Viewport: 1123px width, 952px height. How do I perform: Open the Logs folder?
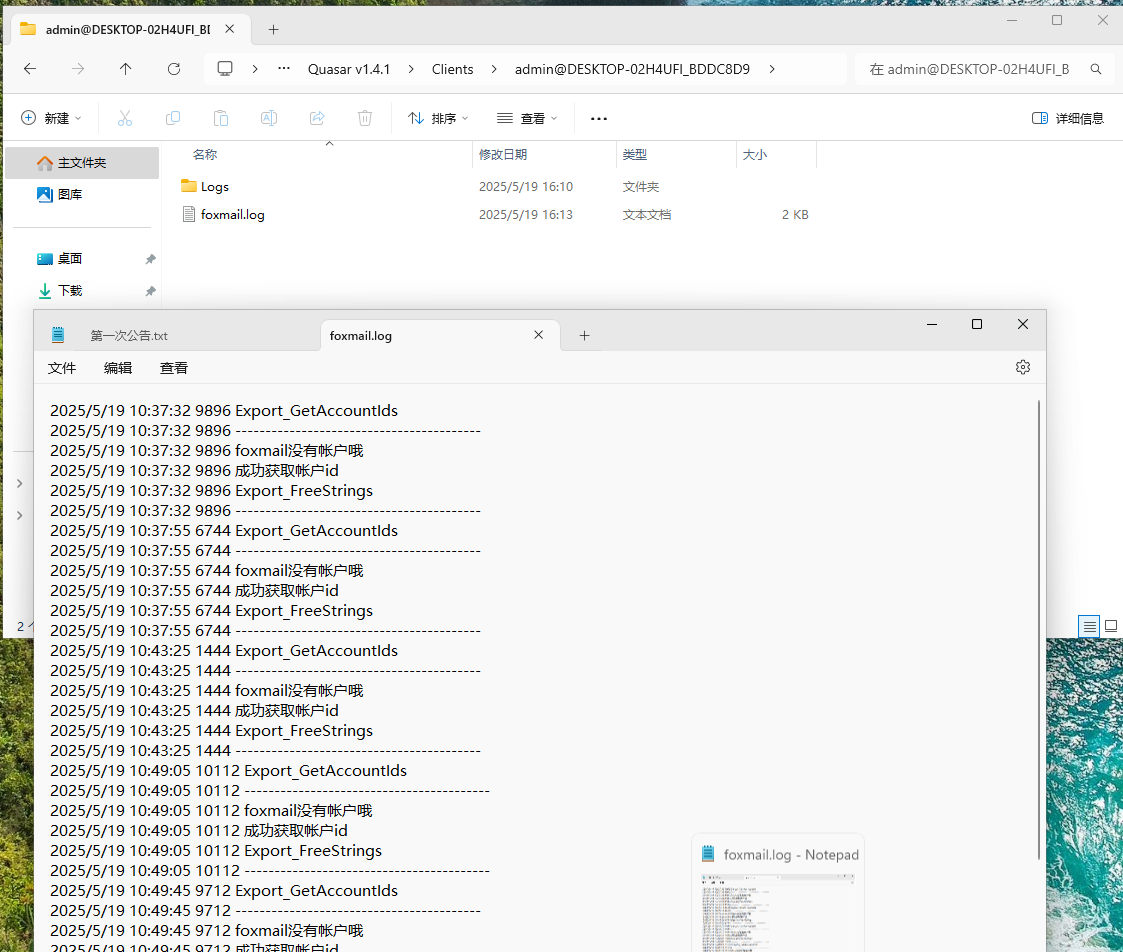pyautogui.click(x=214, y=186)
